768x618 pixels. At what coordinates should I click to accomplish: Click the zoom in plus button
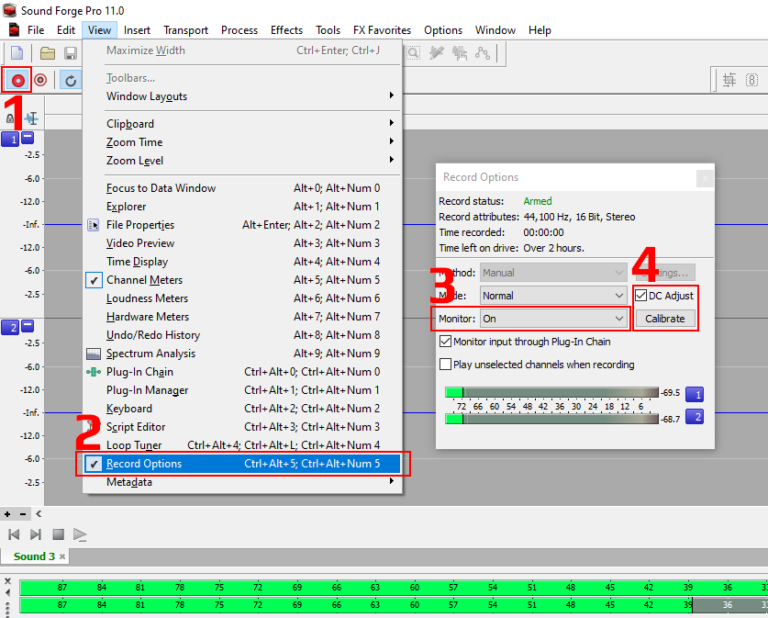click(x=8, y=514)
